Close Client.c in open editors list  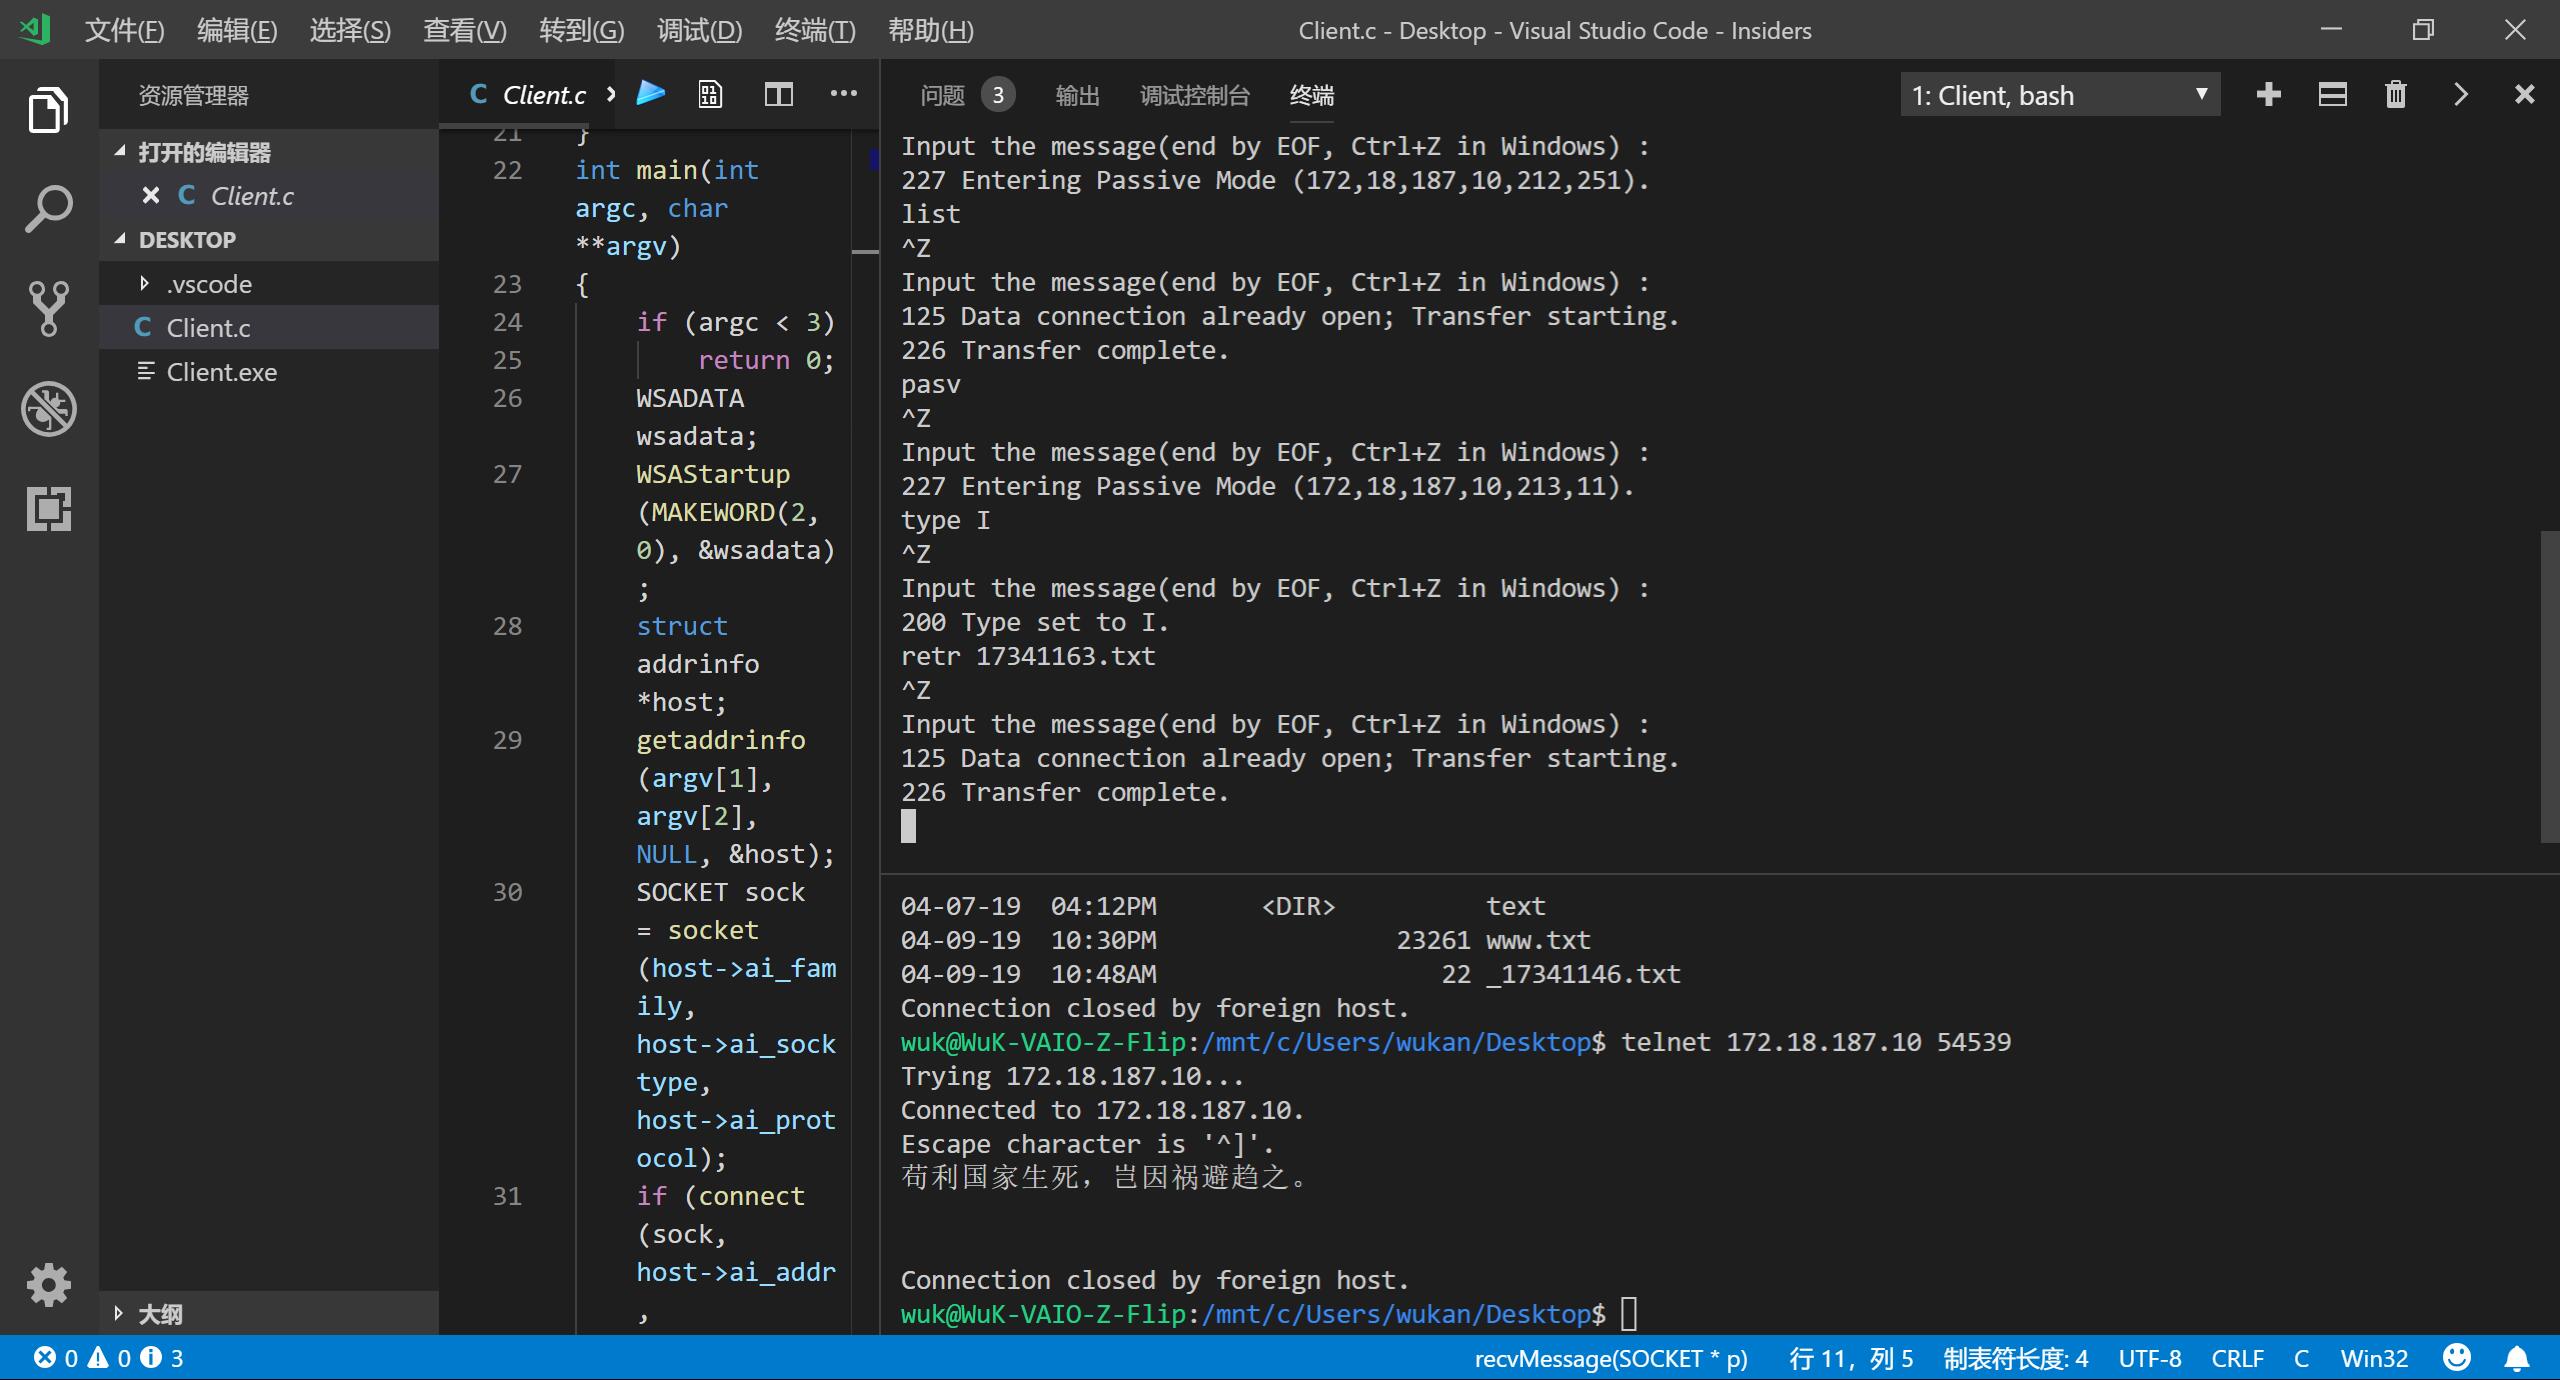(151, 195)
